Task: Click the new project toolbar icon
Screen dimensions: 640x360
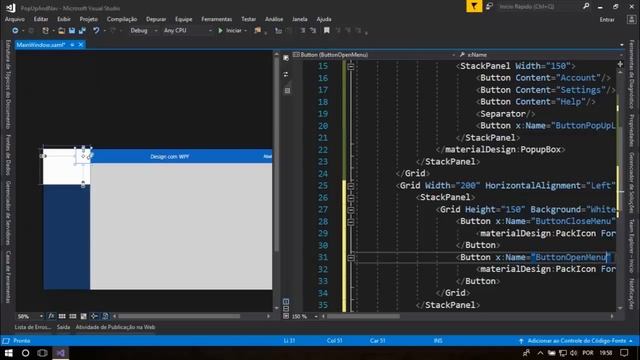Action: [x=45, y=31]
